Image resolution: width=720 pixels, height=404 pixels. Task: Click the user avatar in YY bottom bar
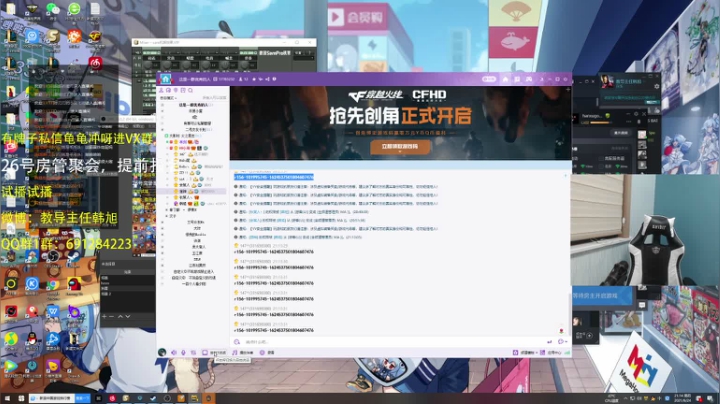(162, 352)
